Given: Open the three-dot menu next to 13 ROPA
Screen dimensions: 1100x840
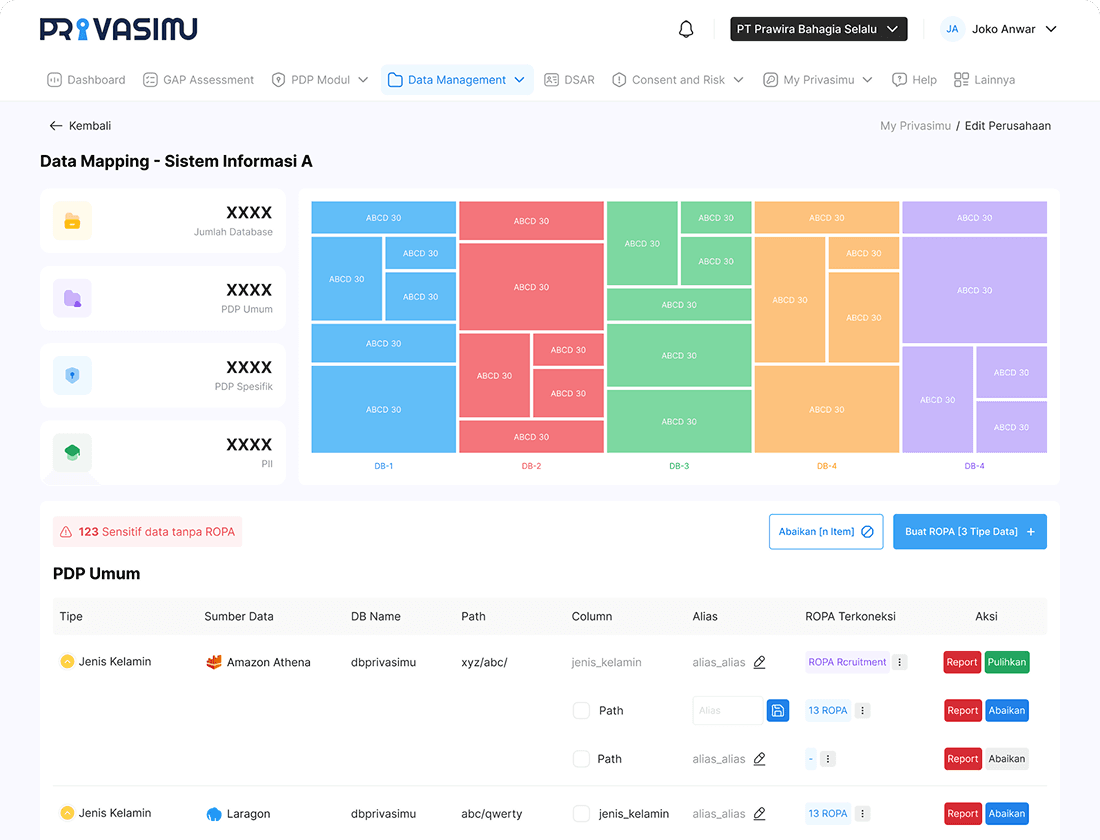Looking at the screenshot, I should pyautogui.click(x=862, y=710).
